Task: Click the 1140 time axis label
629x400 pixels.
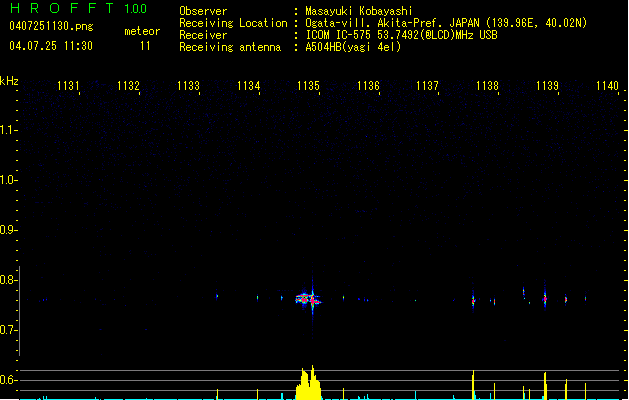Action: (607, 86)
